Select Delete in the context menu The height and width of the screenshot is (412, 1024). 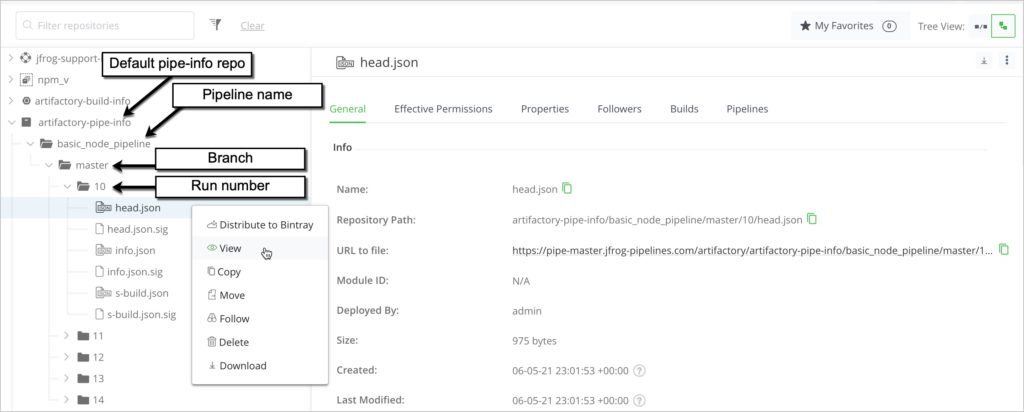pyautogui.click(x=260, y=342)
